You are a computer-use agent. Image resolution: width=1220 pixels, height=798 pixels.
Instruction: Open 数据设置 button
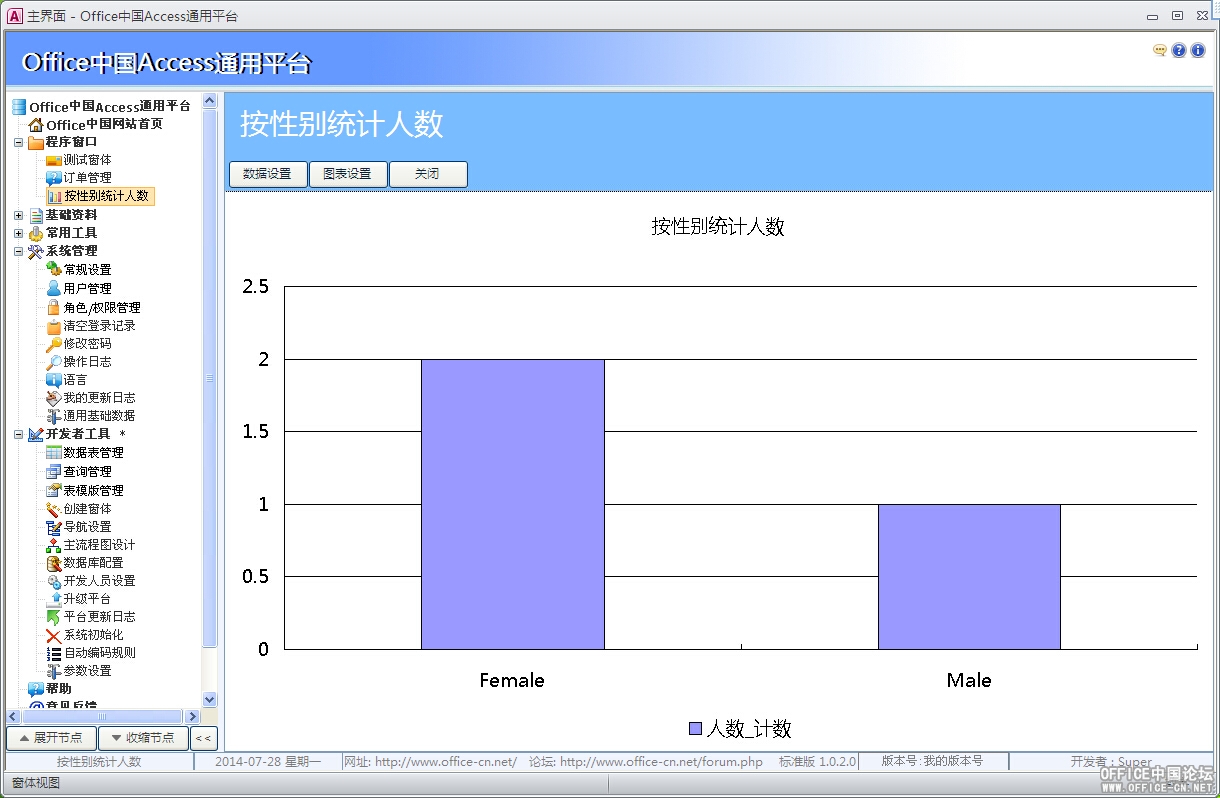(x=268, y=174)
